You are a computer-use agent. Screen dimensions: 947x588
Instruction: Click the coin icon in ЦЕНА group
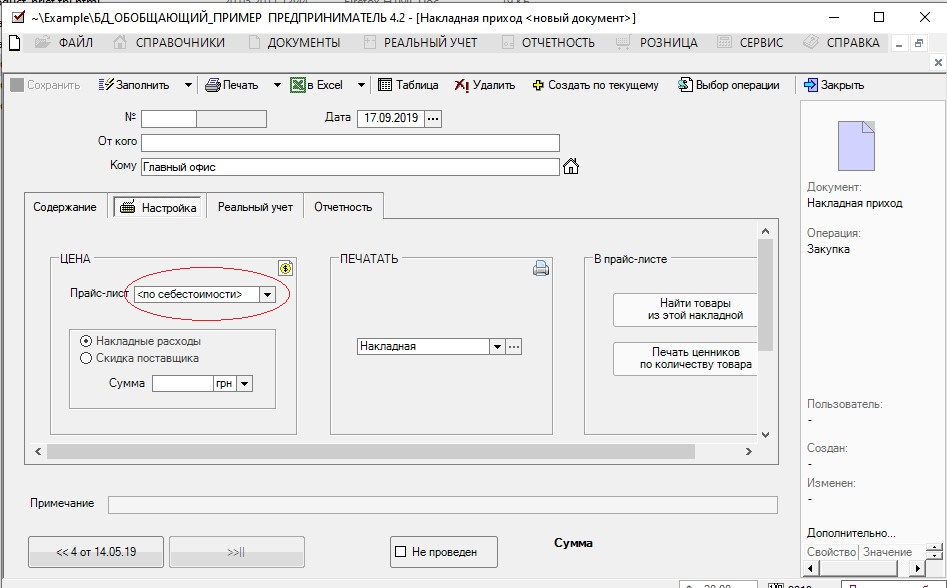coord(286,267)
